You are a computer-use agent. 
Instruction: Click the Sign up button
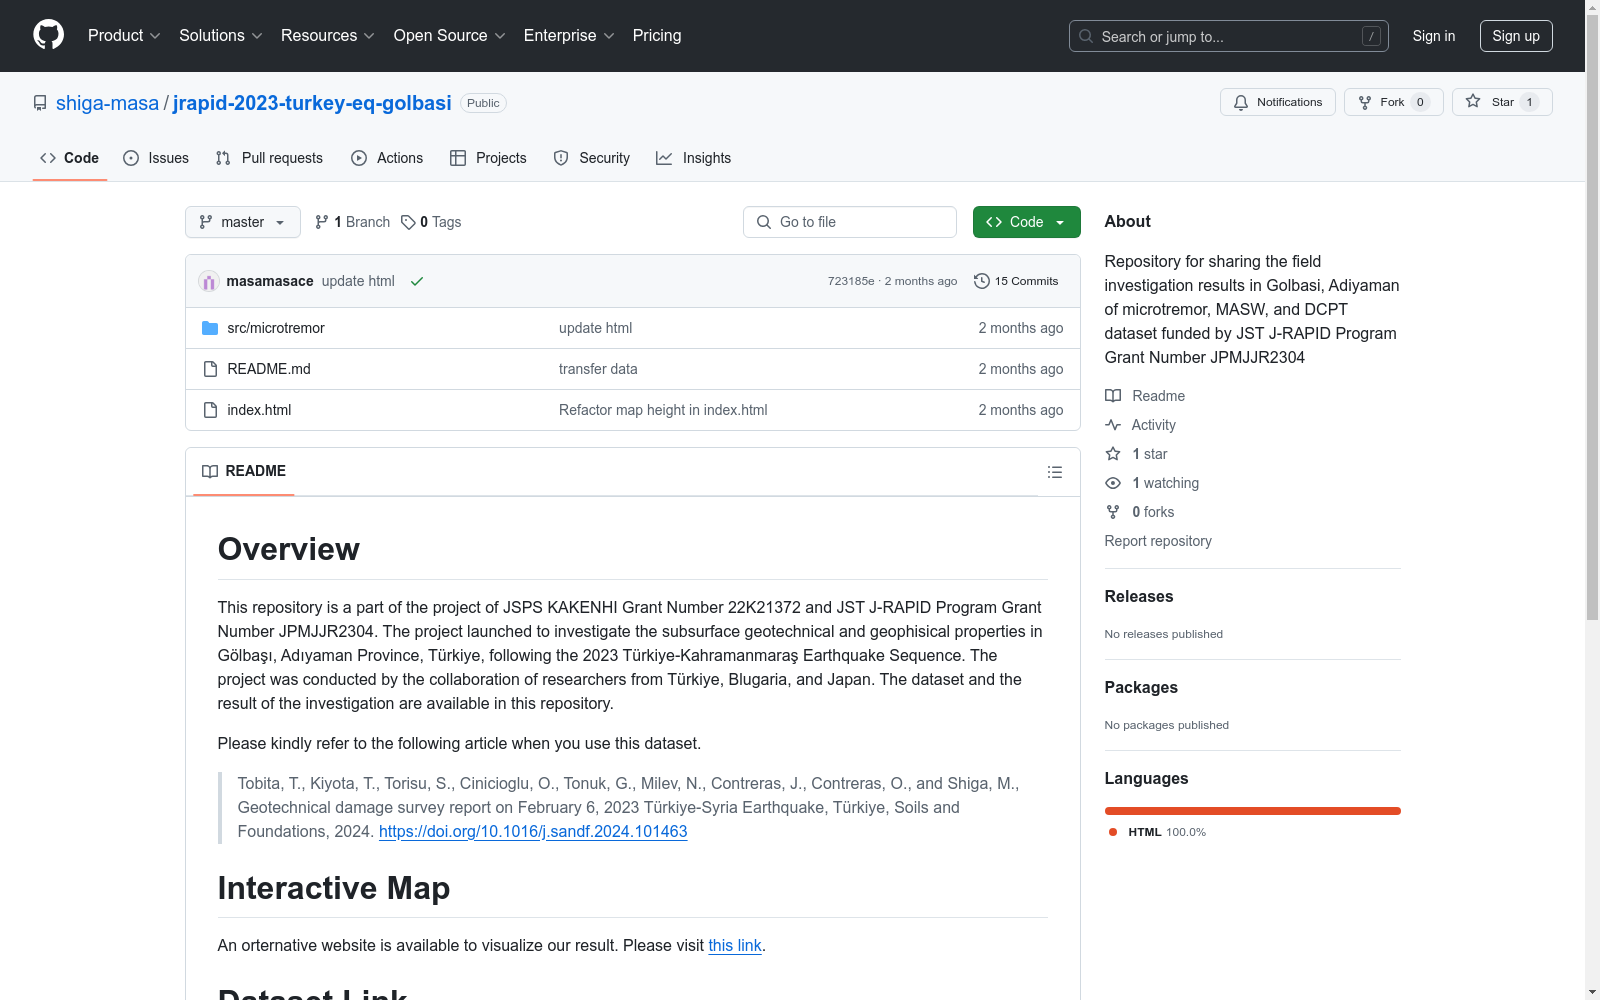1516,36
